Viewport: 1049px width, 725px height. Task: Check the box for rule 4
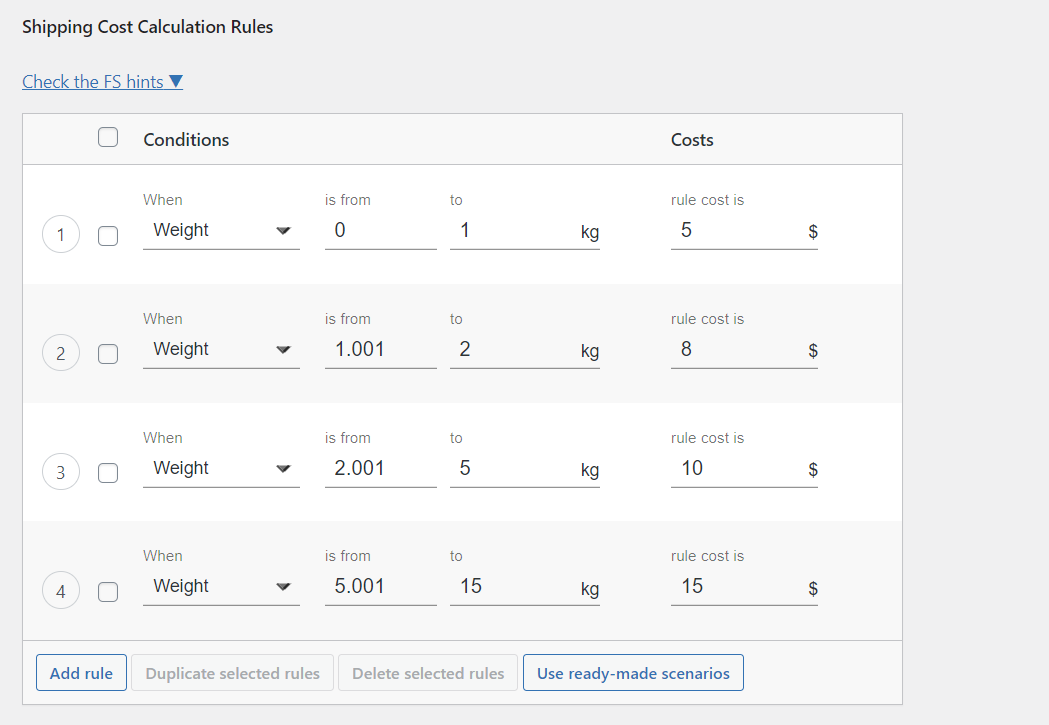point(108,592)
